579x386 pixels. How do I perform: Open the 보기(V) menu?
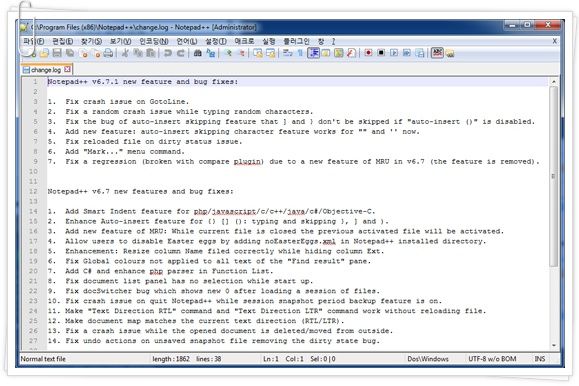pyautogui.click(x=120, y=41)
